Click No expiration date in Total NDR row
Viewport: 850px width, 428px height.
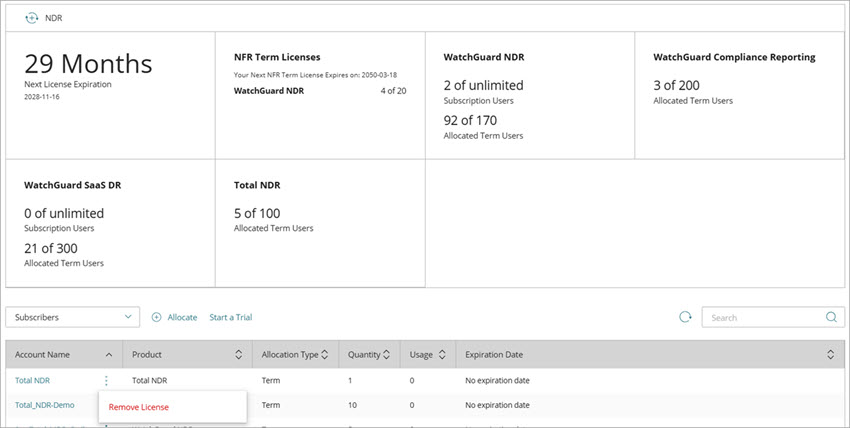[497, 380]
